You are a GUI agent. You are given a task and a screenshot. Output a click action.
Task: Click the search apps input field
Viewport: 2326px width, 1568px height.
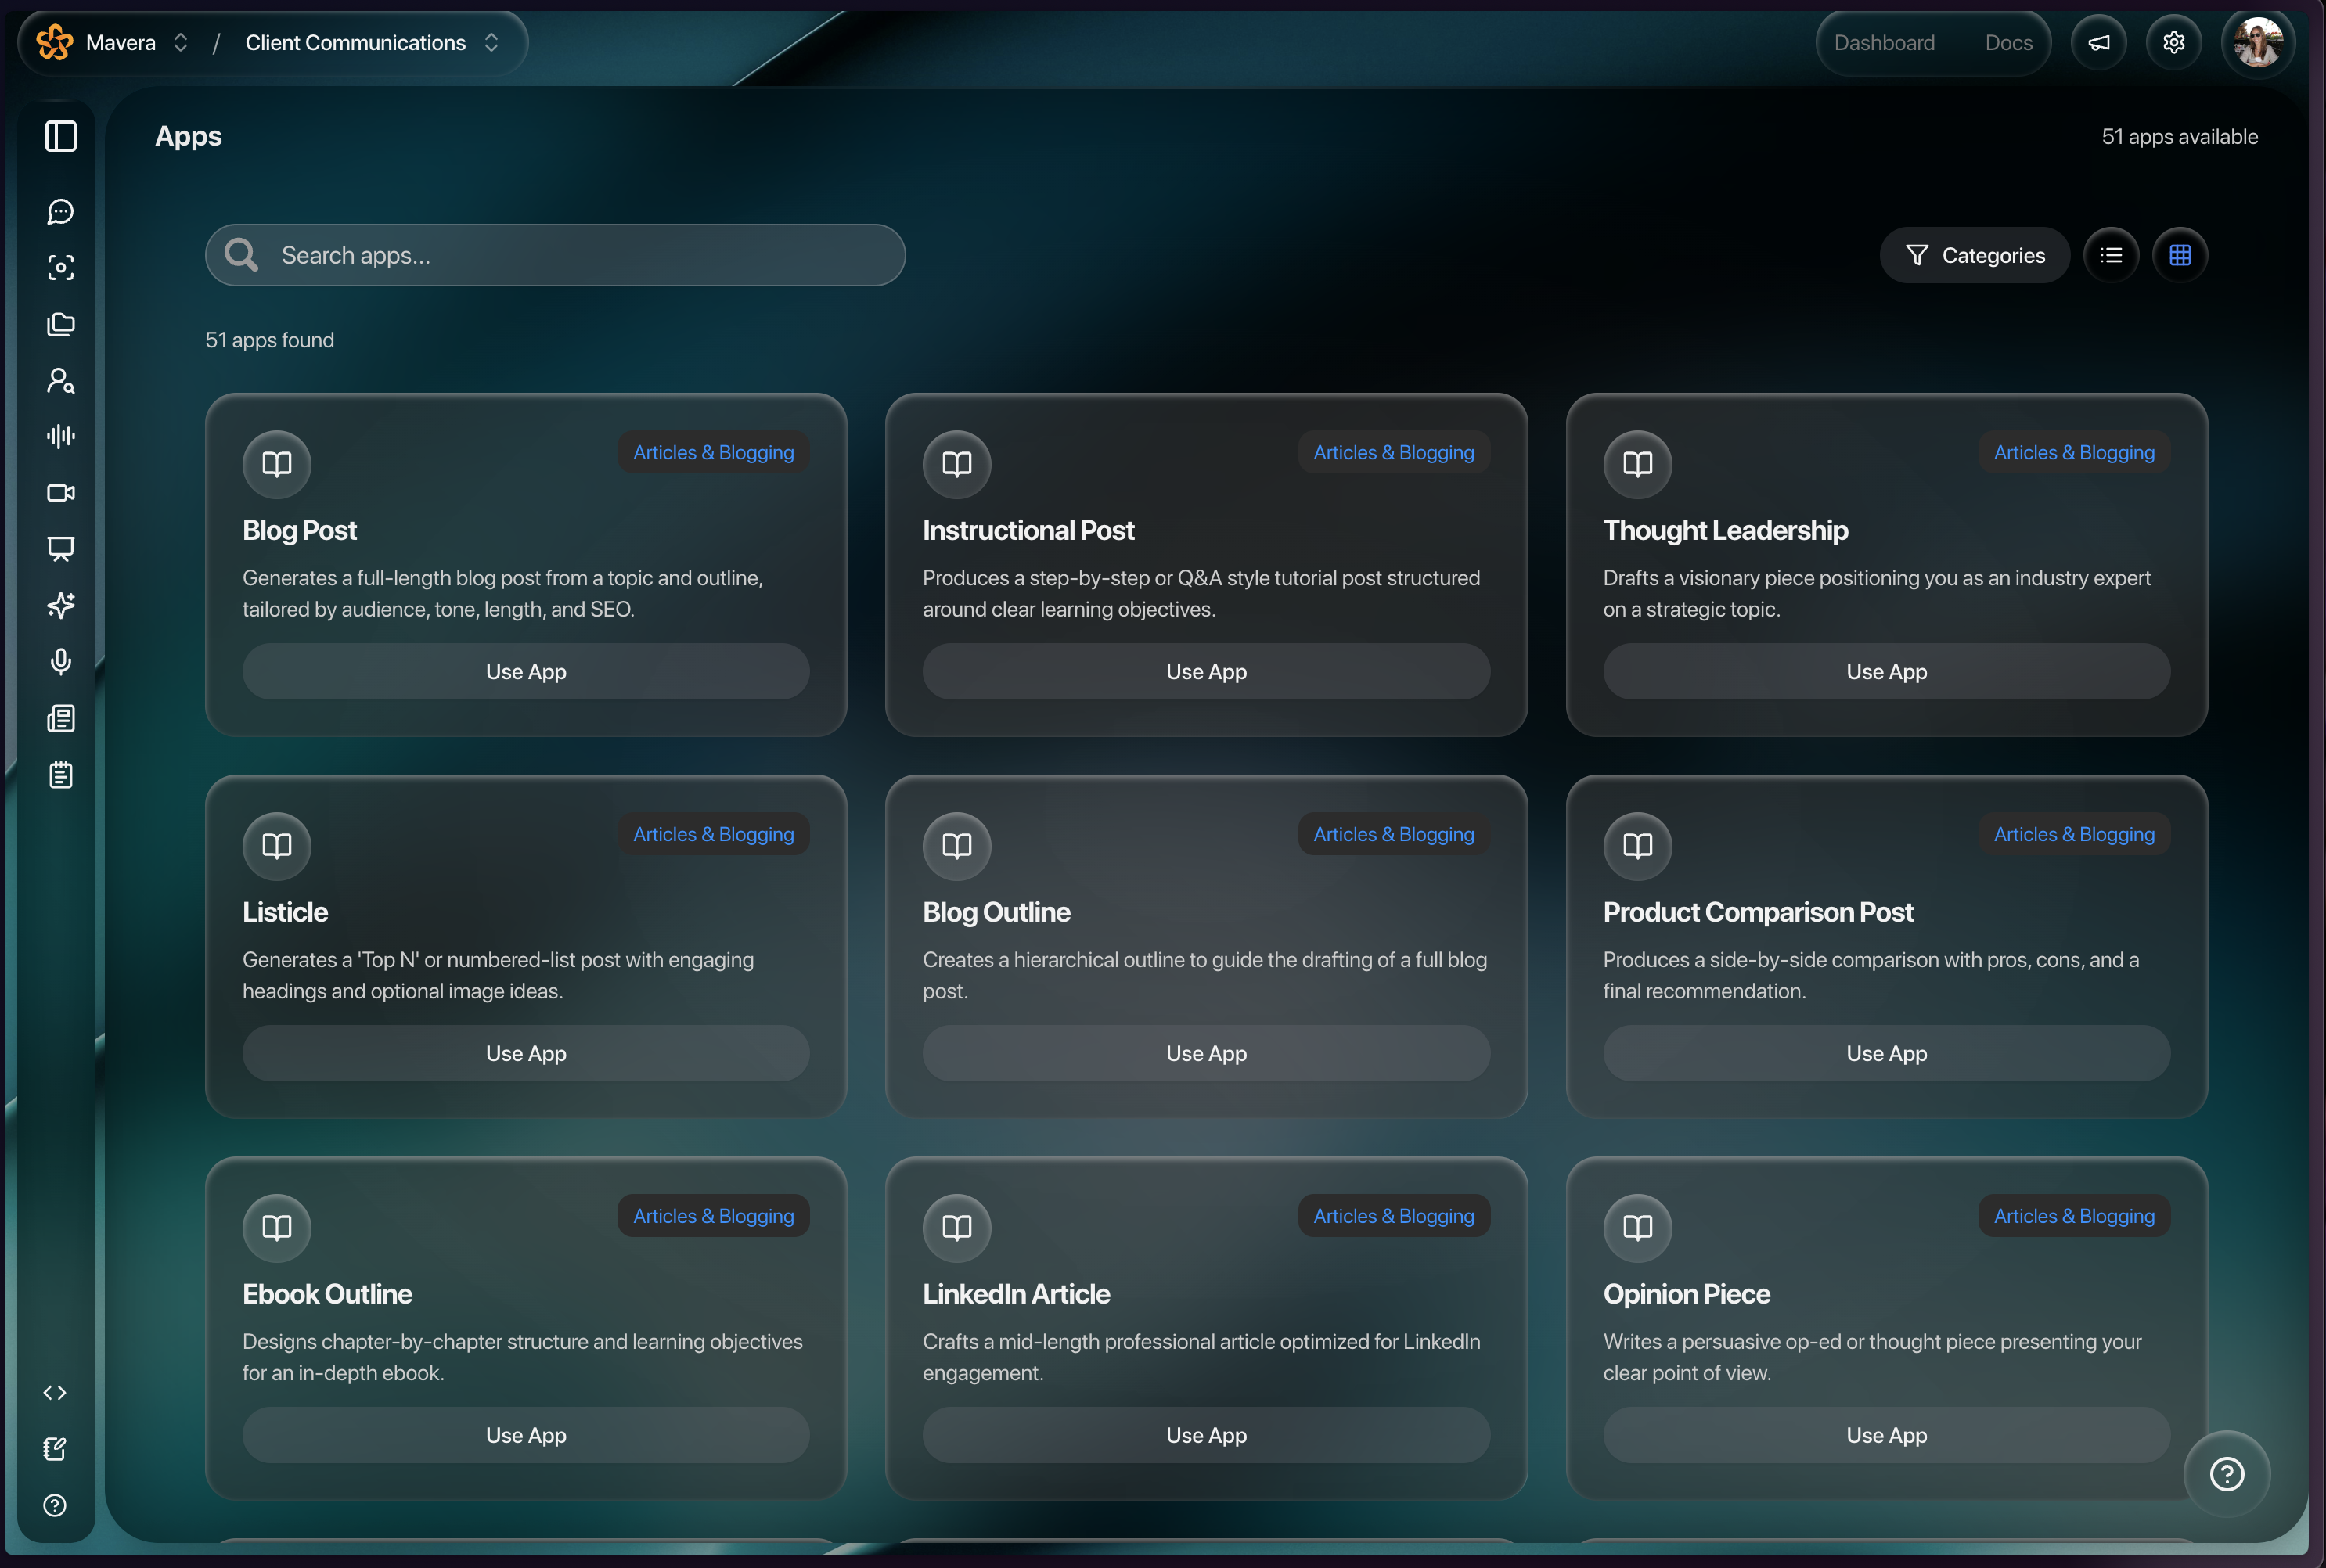click(x=556, y=254)
